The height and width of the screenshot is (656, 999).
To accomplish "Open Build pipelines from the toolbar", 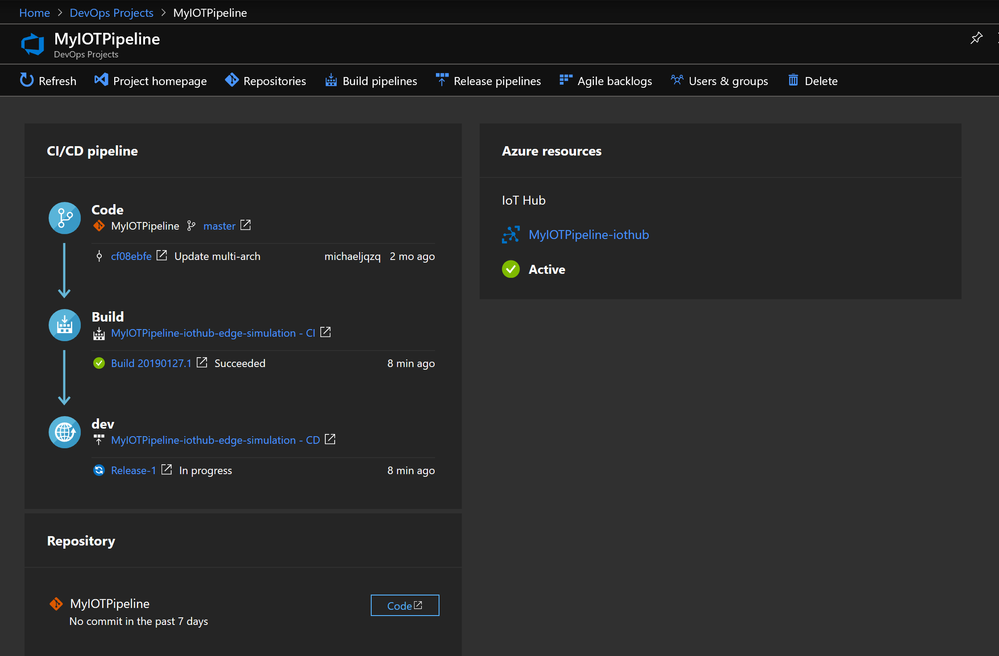I will tap(371, 81).
